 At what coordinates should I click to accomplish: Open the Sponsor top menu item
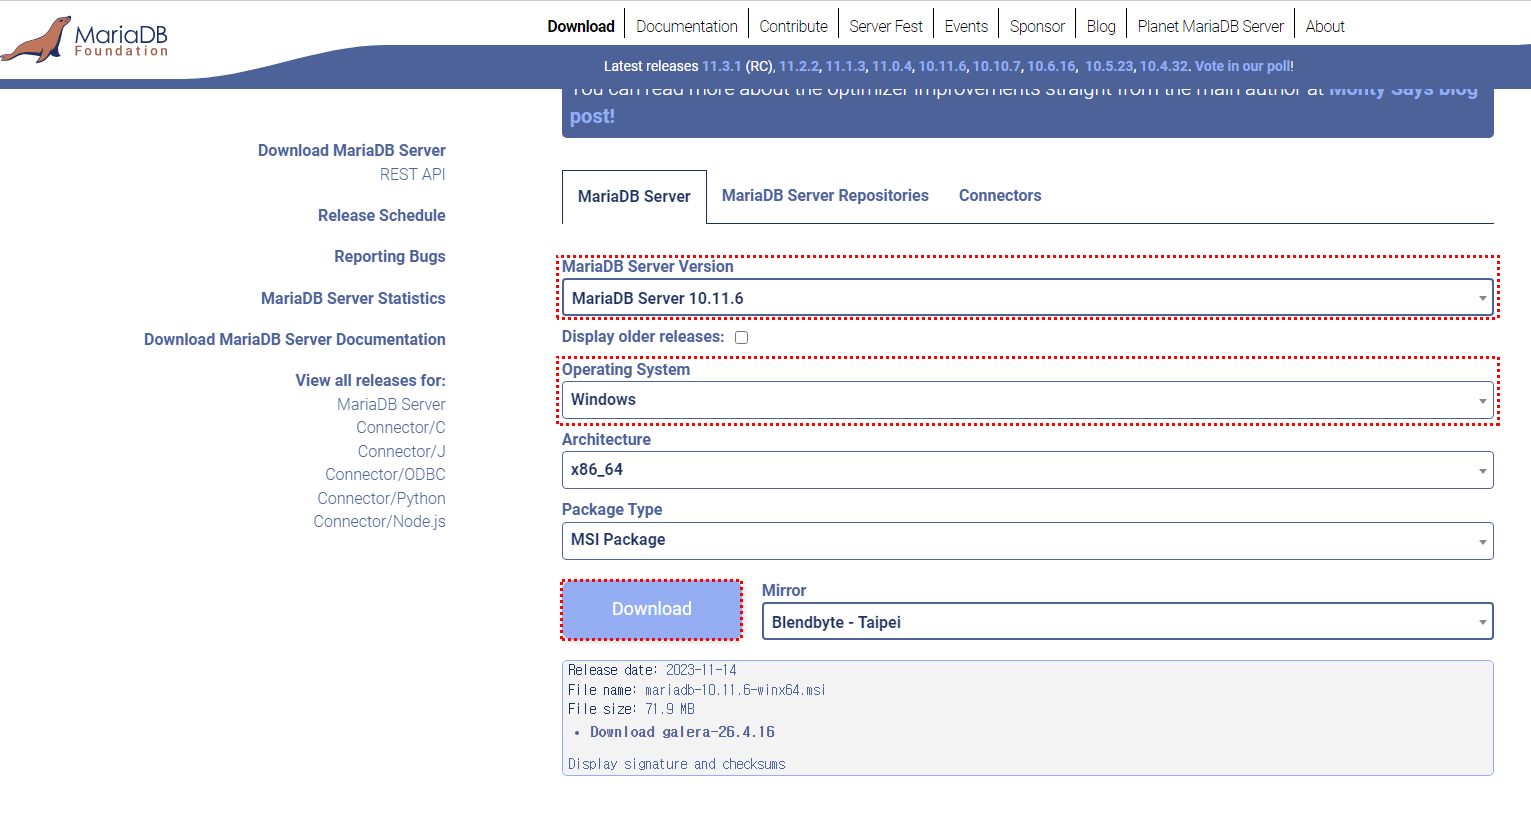[1037, 26]
